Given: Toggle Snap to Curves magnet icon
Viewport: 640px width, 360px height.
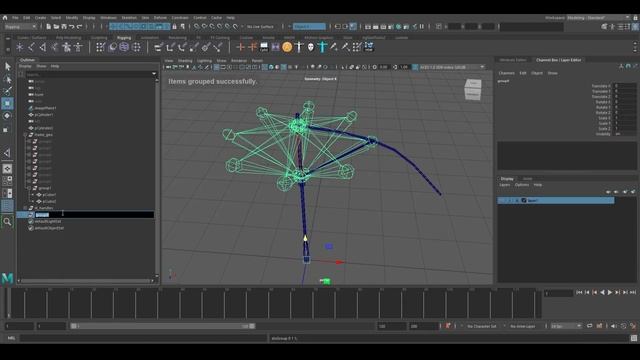Looking at the screenshot, I should click(x=204, y=27).
